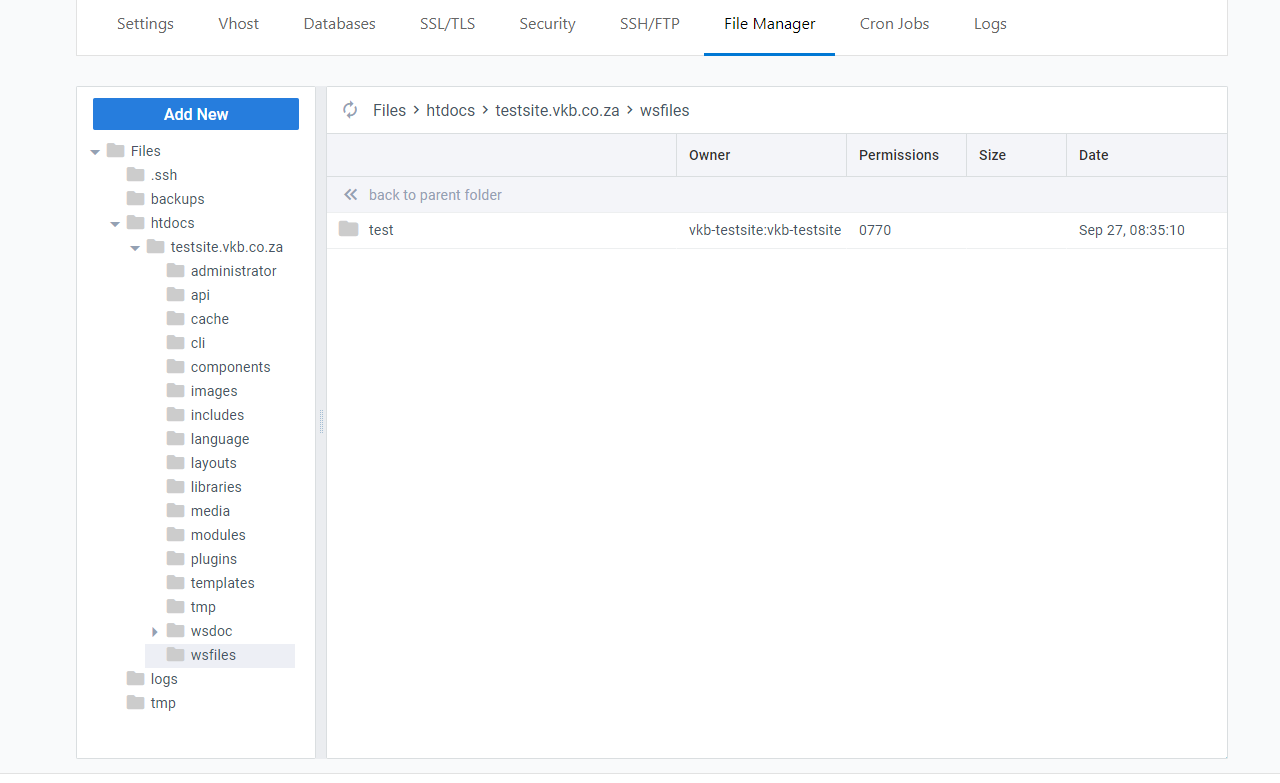Viewport: 1280px width, 783px height.
Task: Open htdocs via the breadcrumb link
Action: [x=450, y=110]
